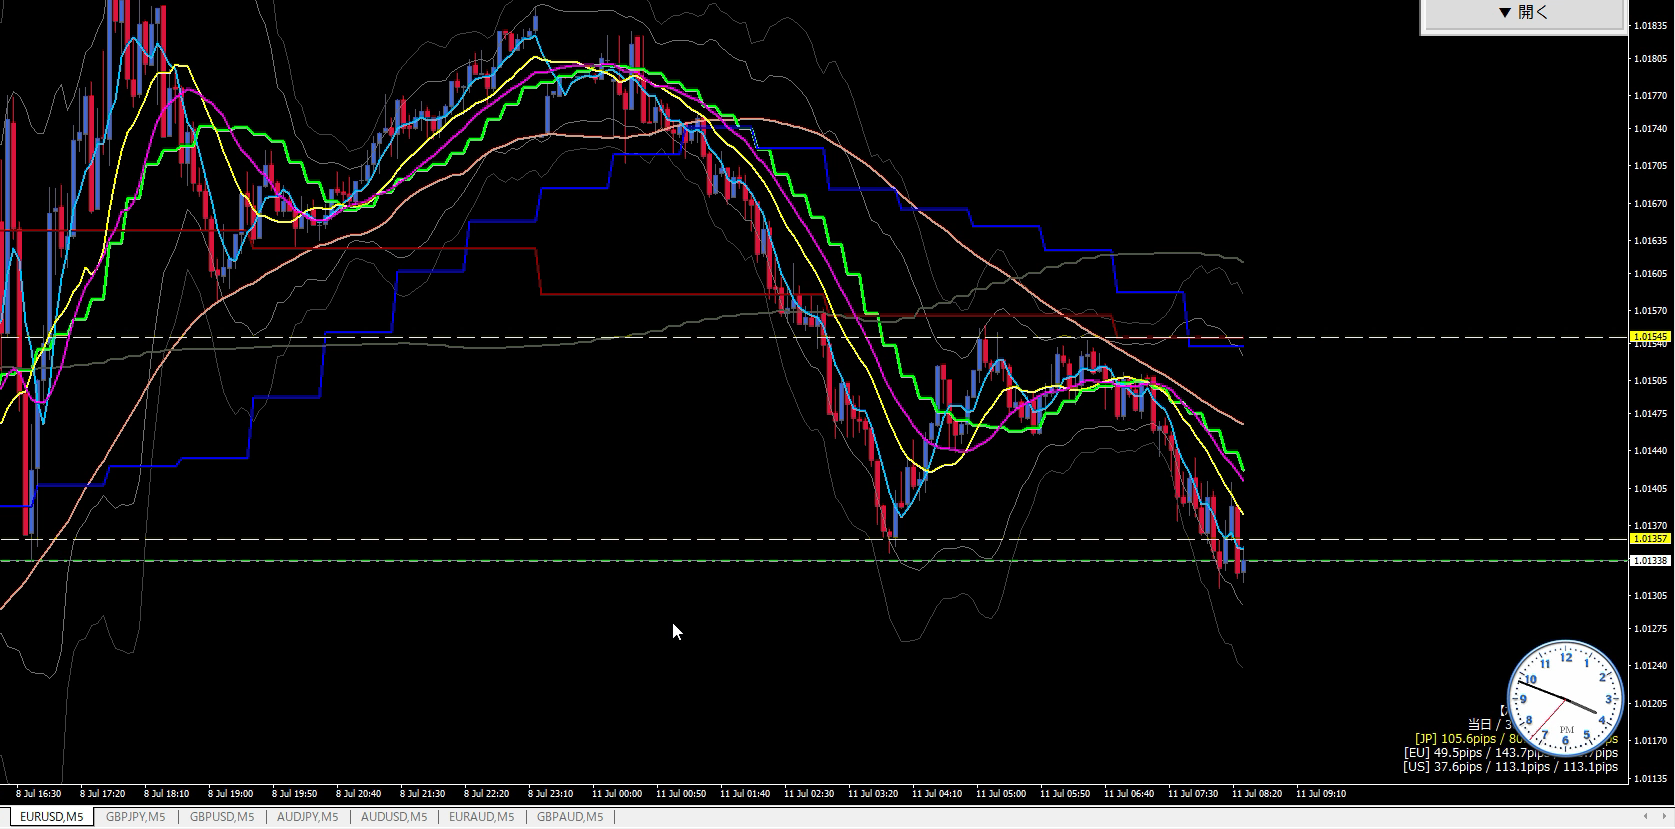Image resolution: width=1675 pixels, height=829 pixels.
Task: Switch to the AUDJPY,M5 tab
Action: 307,817
